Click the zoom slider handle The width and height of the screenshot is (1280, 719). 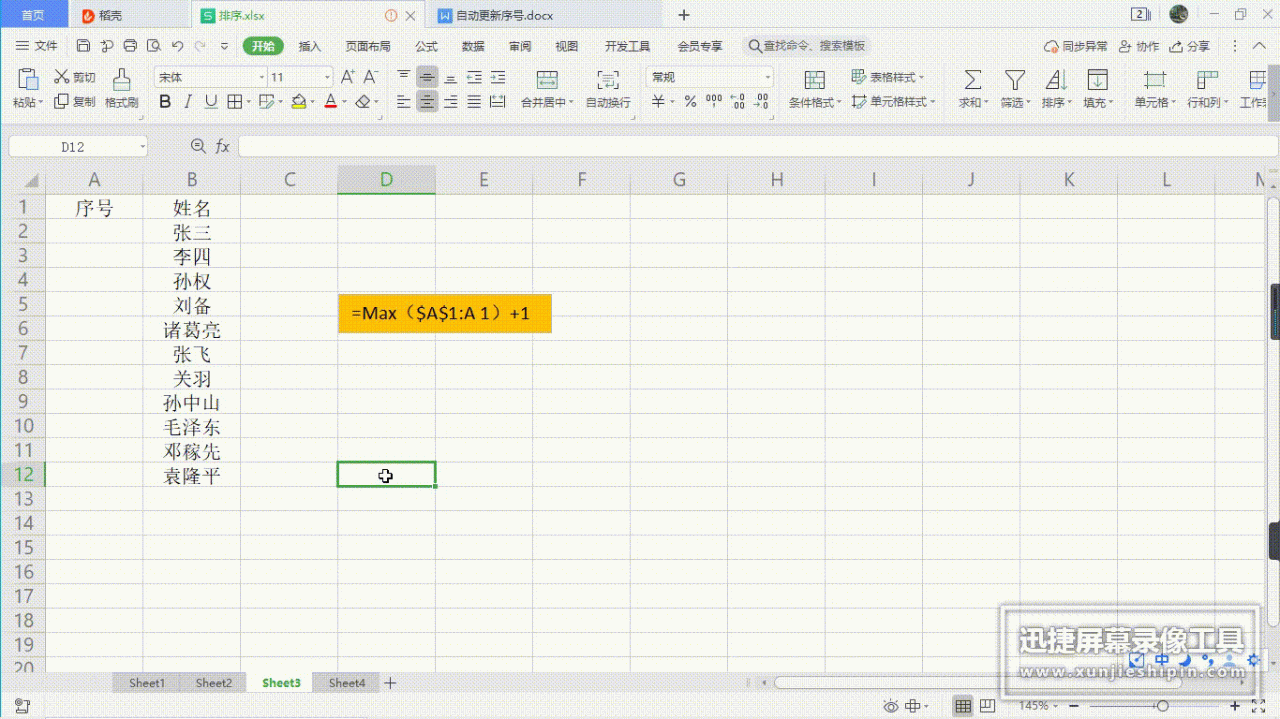(x=1162, y=706)
